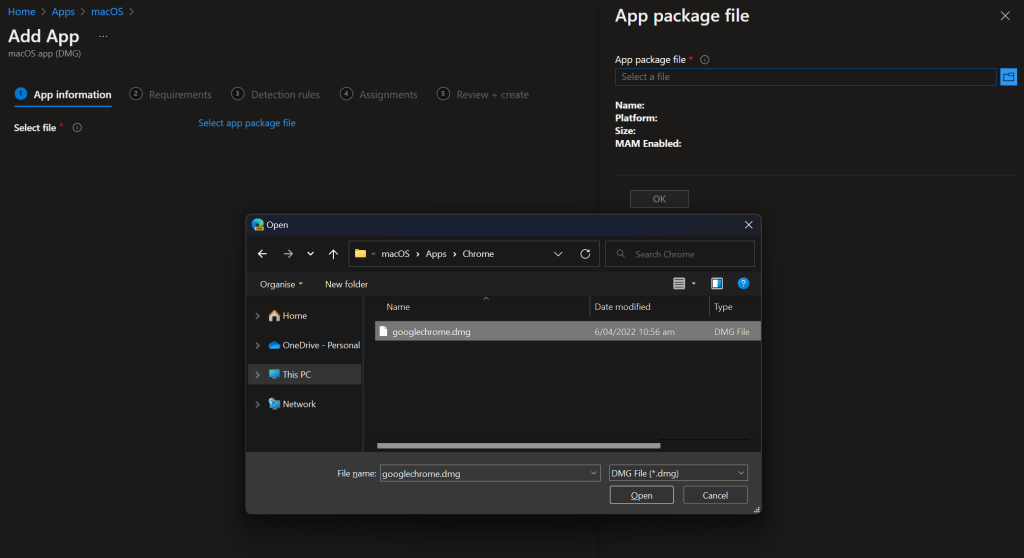Switch to the Detection rules tab
Viewport: 1024px width, 558px height.
coord(276,94)
